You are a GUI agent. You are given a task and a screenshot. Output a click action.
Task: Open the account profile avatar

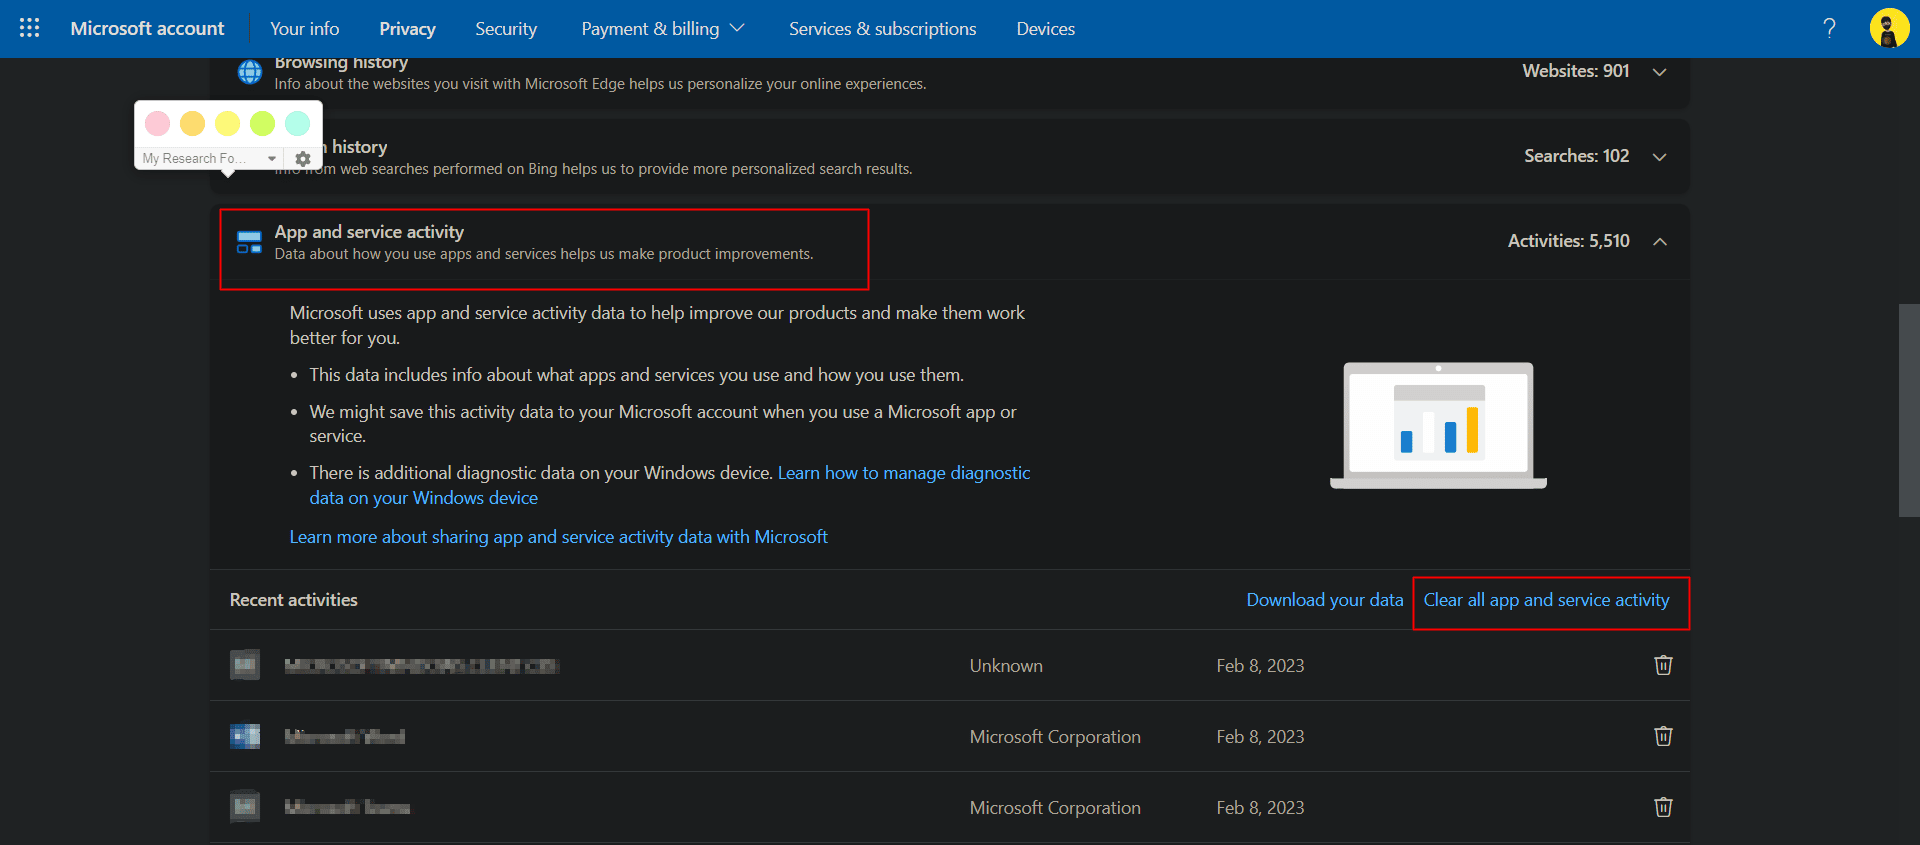[1889, 28]
